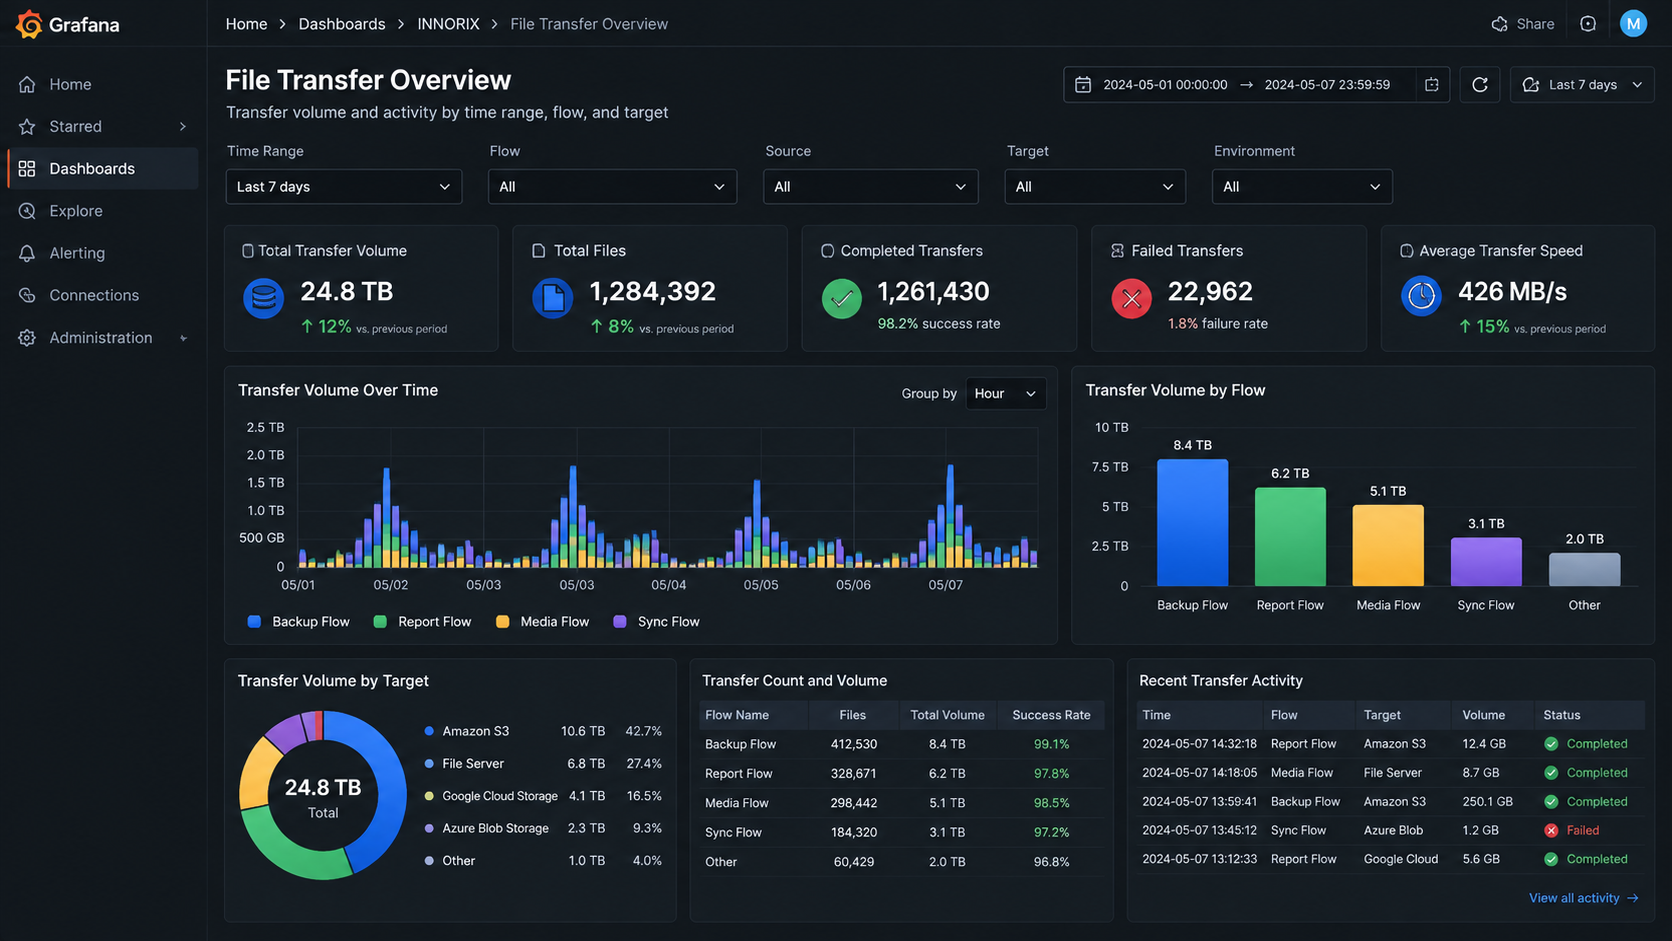Toggle Google Cloud Storage in donut legend
Viewport: 1672px width, 941px height.
[491, 796]
